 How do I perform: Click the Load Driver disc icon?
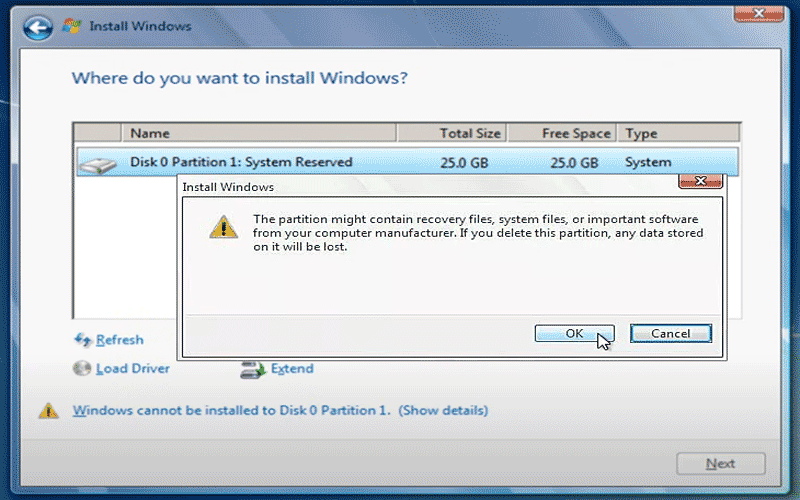point(82,368)
